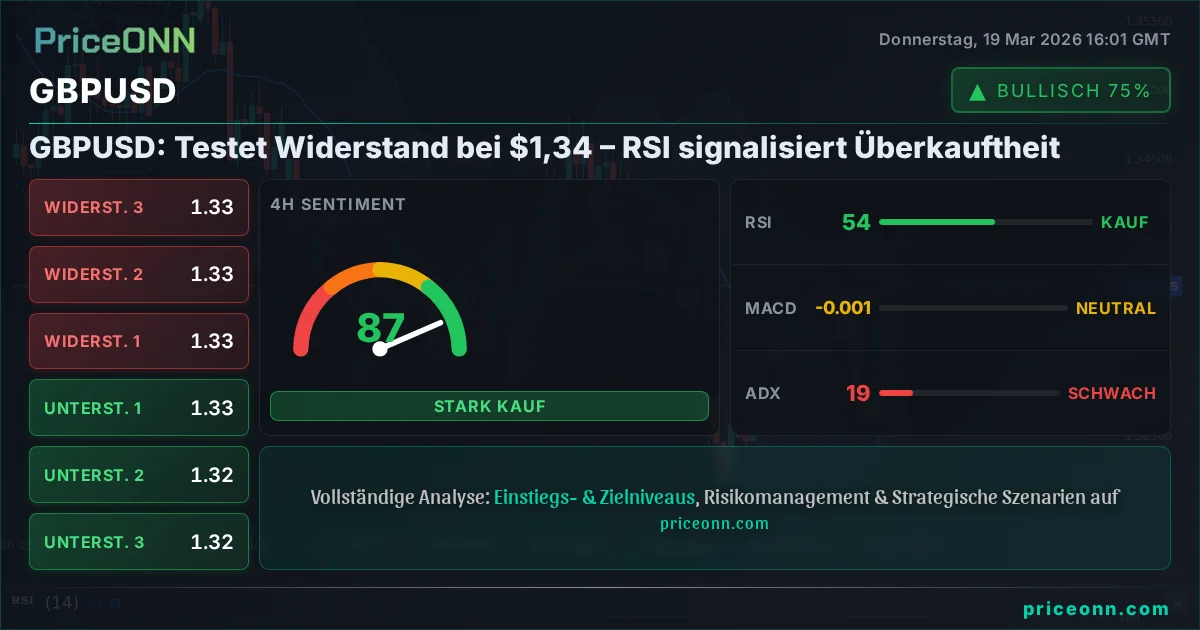The image size is (1200, 630).
Task: Select the UNTERST. 3 support level
Action: [139, 542]
